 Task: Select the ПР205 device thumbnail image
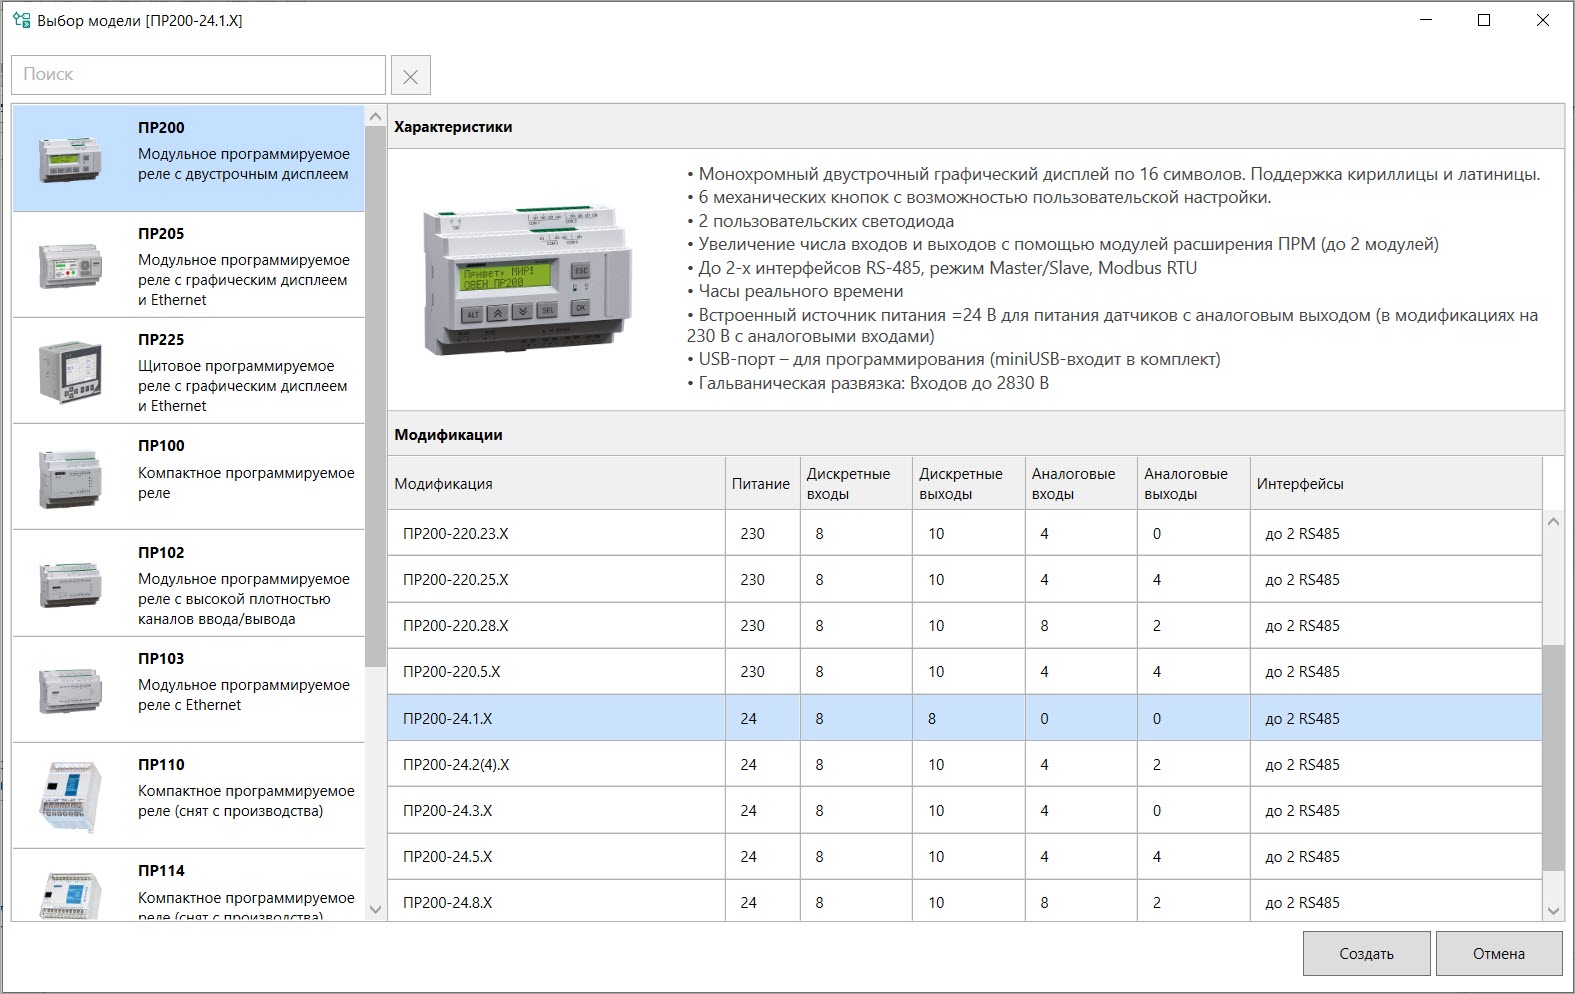coord(70,265)
